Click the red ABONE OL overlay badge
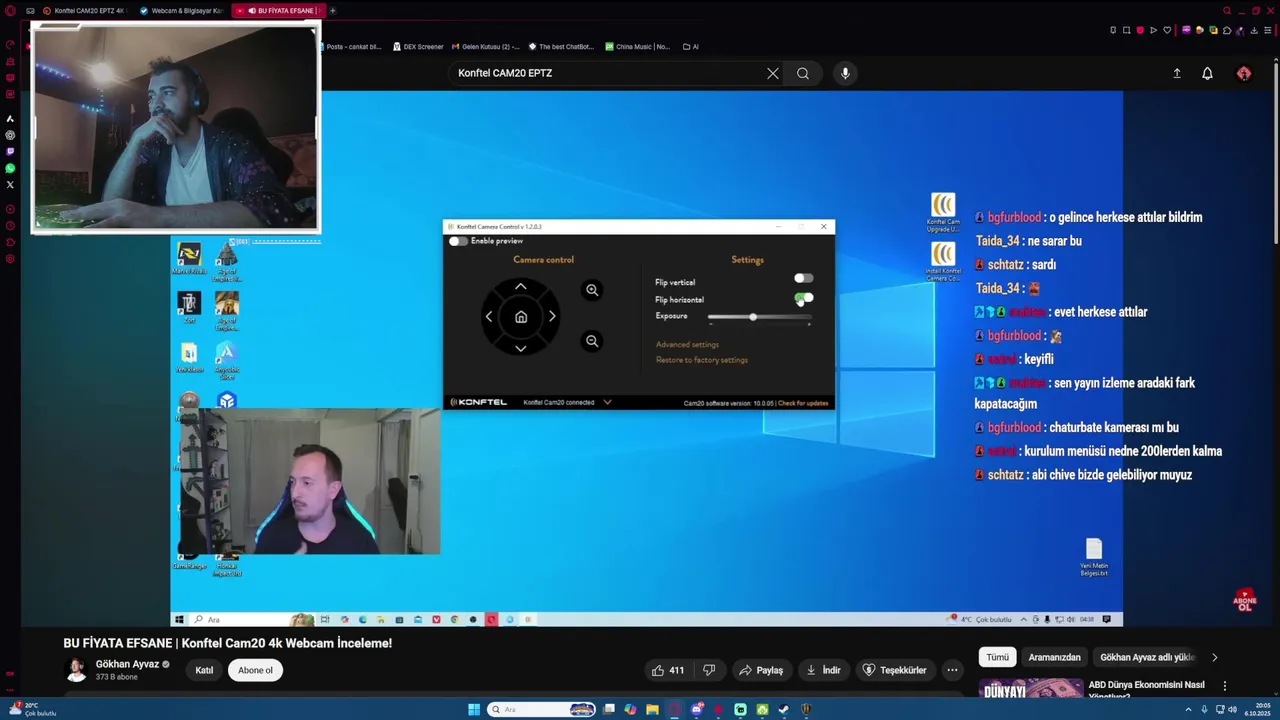Viewport: 1280px width, 720px height. (x=1245, y=601)
